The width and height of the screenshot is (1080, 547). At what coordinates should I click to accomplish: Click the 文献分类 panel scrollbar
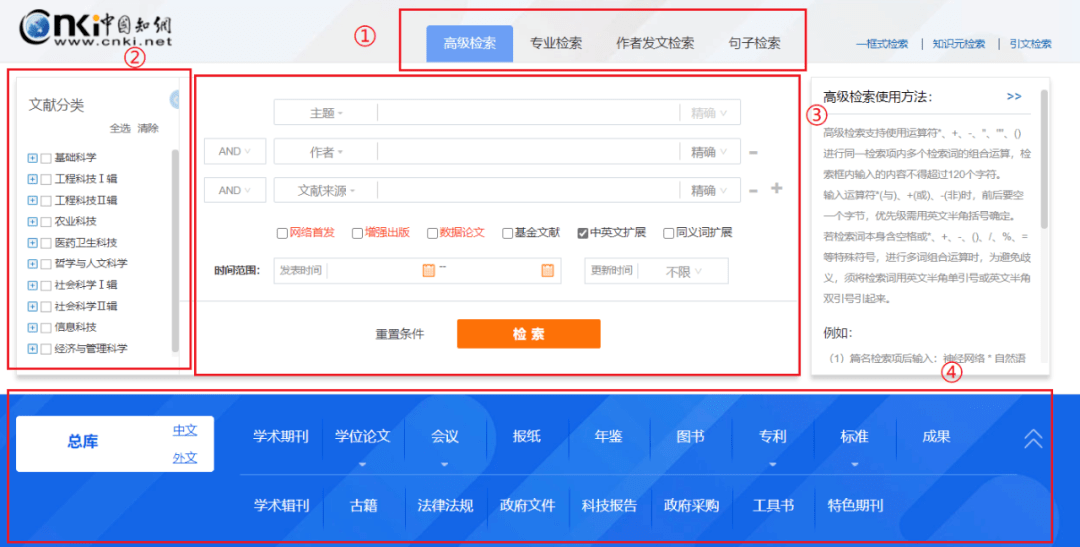coord(175,250)
